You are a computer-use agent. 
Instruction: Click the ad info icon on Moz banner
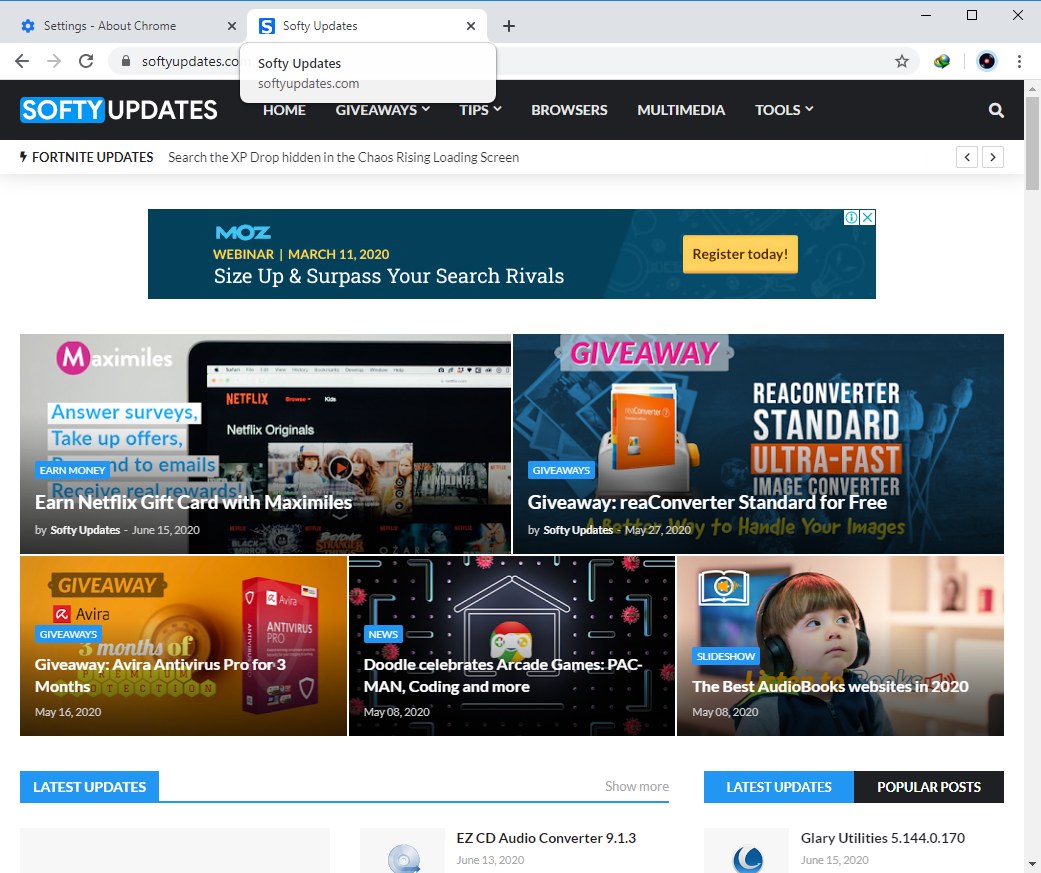coord(851,217)
